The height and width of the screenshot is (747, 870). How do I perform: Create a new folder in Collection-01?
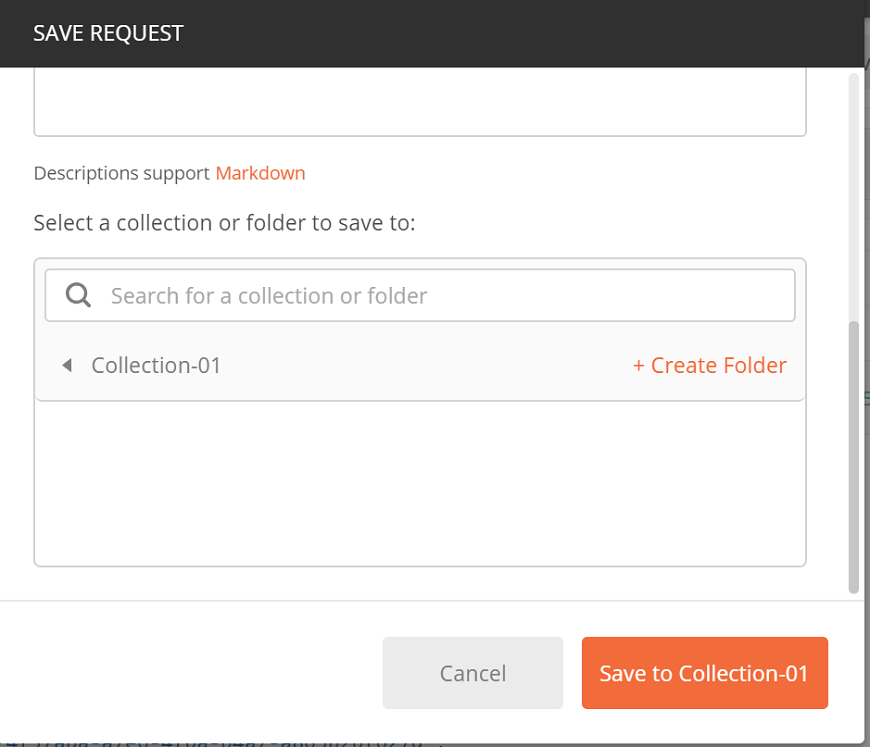coord(710,365)
